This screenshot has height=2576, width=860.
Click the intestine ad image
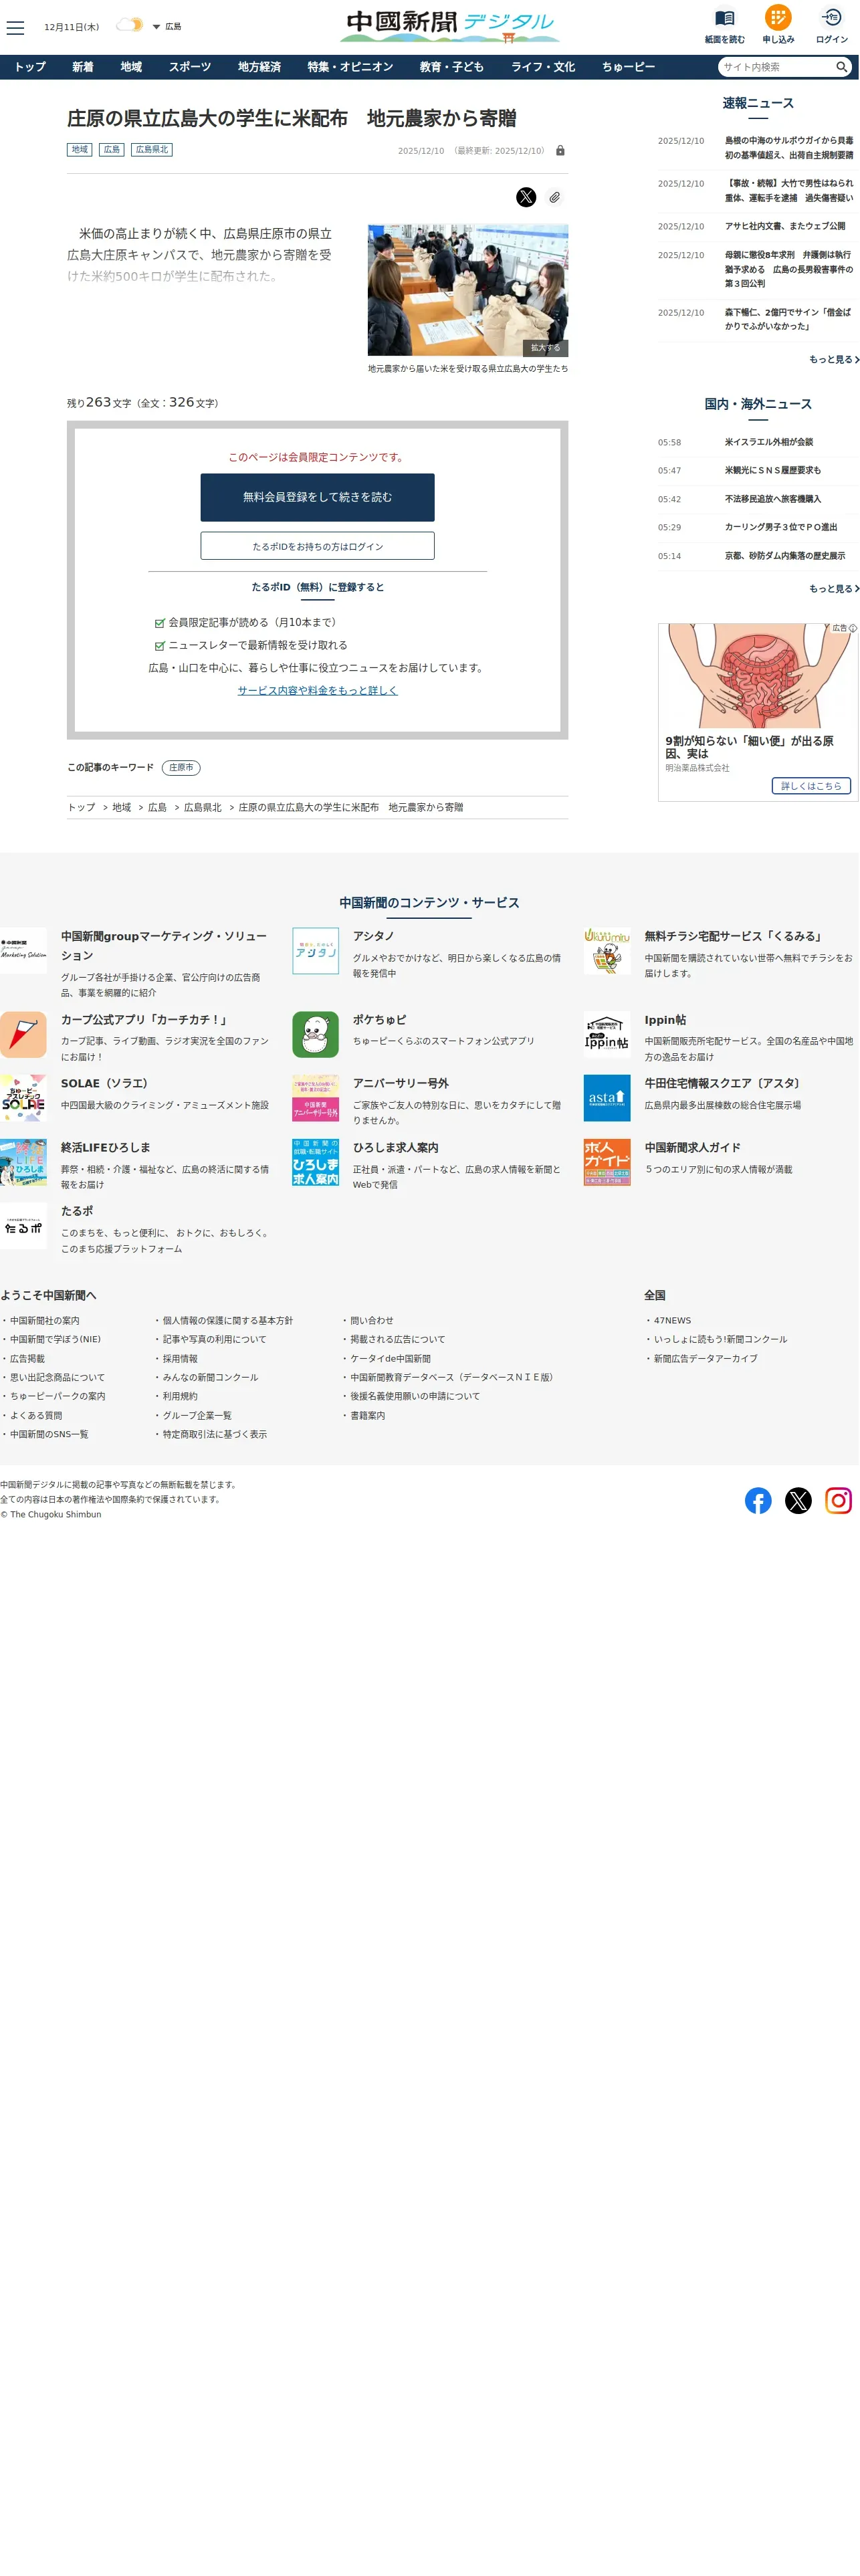click(x=758, y=676)
